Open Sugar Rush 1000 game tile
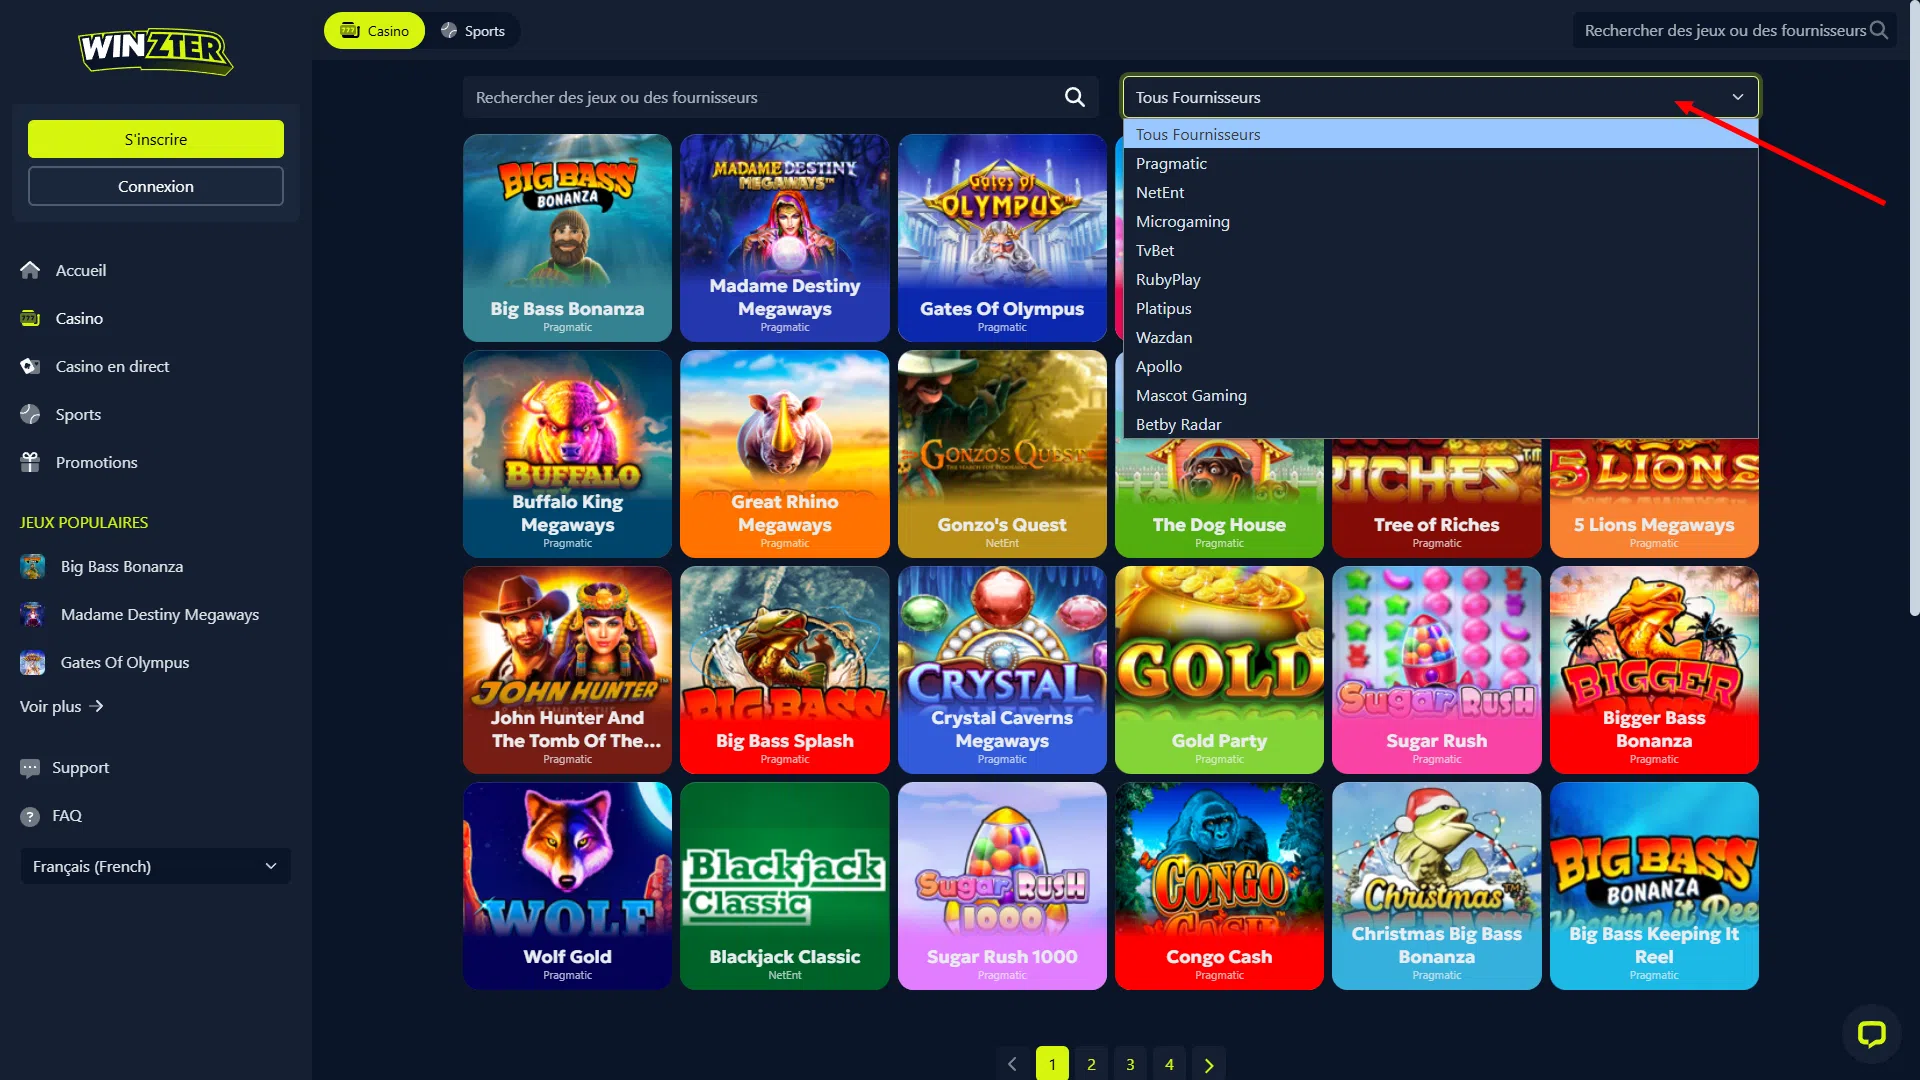This screenshot has height=1080, width=1920. (x=1002, y=886)
